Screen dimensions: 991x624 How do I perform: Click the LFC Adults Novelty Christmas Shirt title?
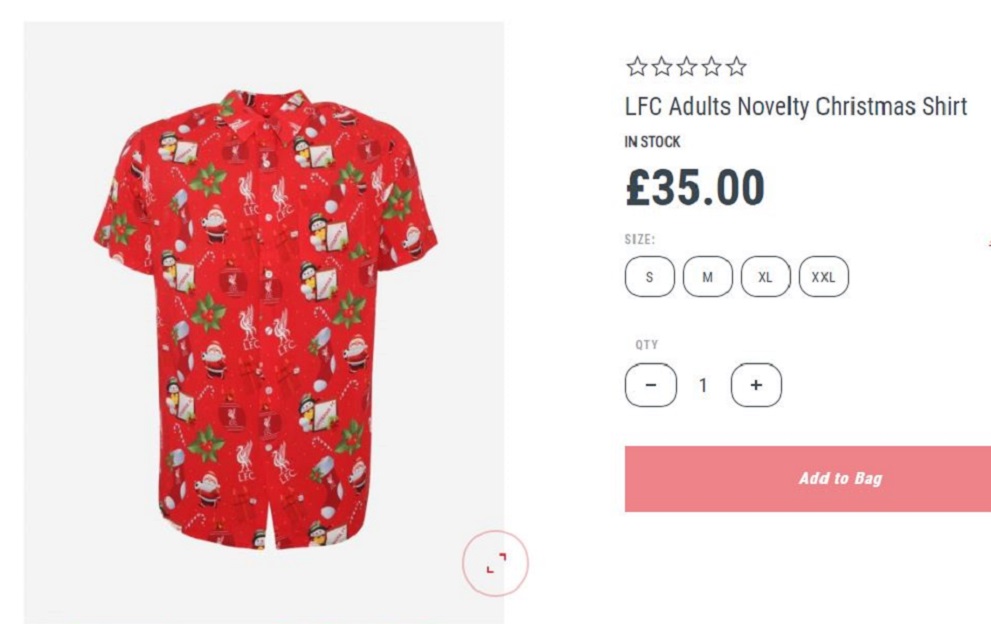796,106
